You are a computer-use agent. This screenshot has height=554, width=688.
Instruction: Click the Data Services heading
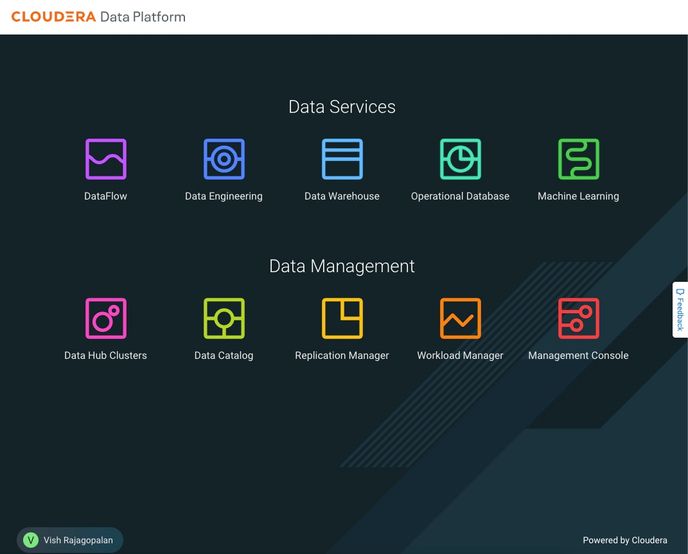click(342, 107)
